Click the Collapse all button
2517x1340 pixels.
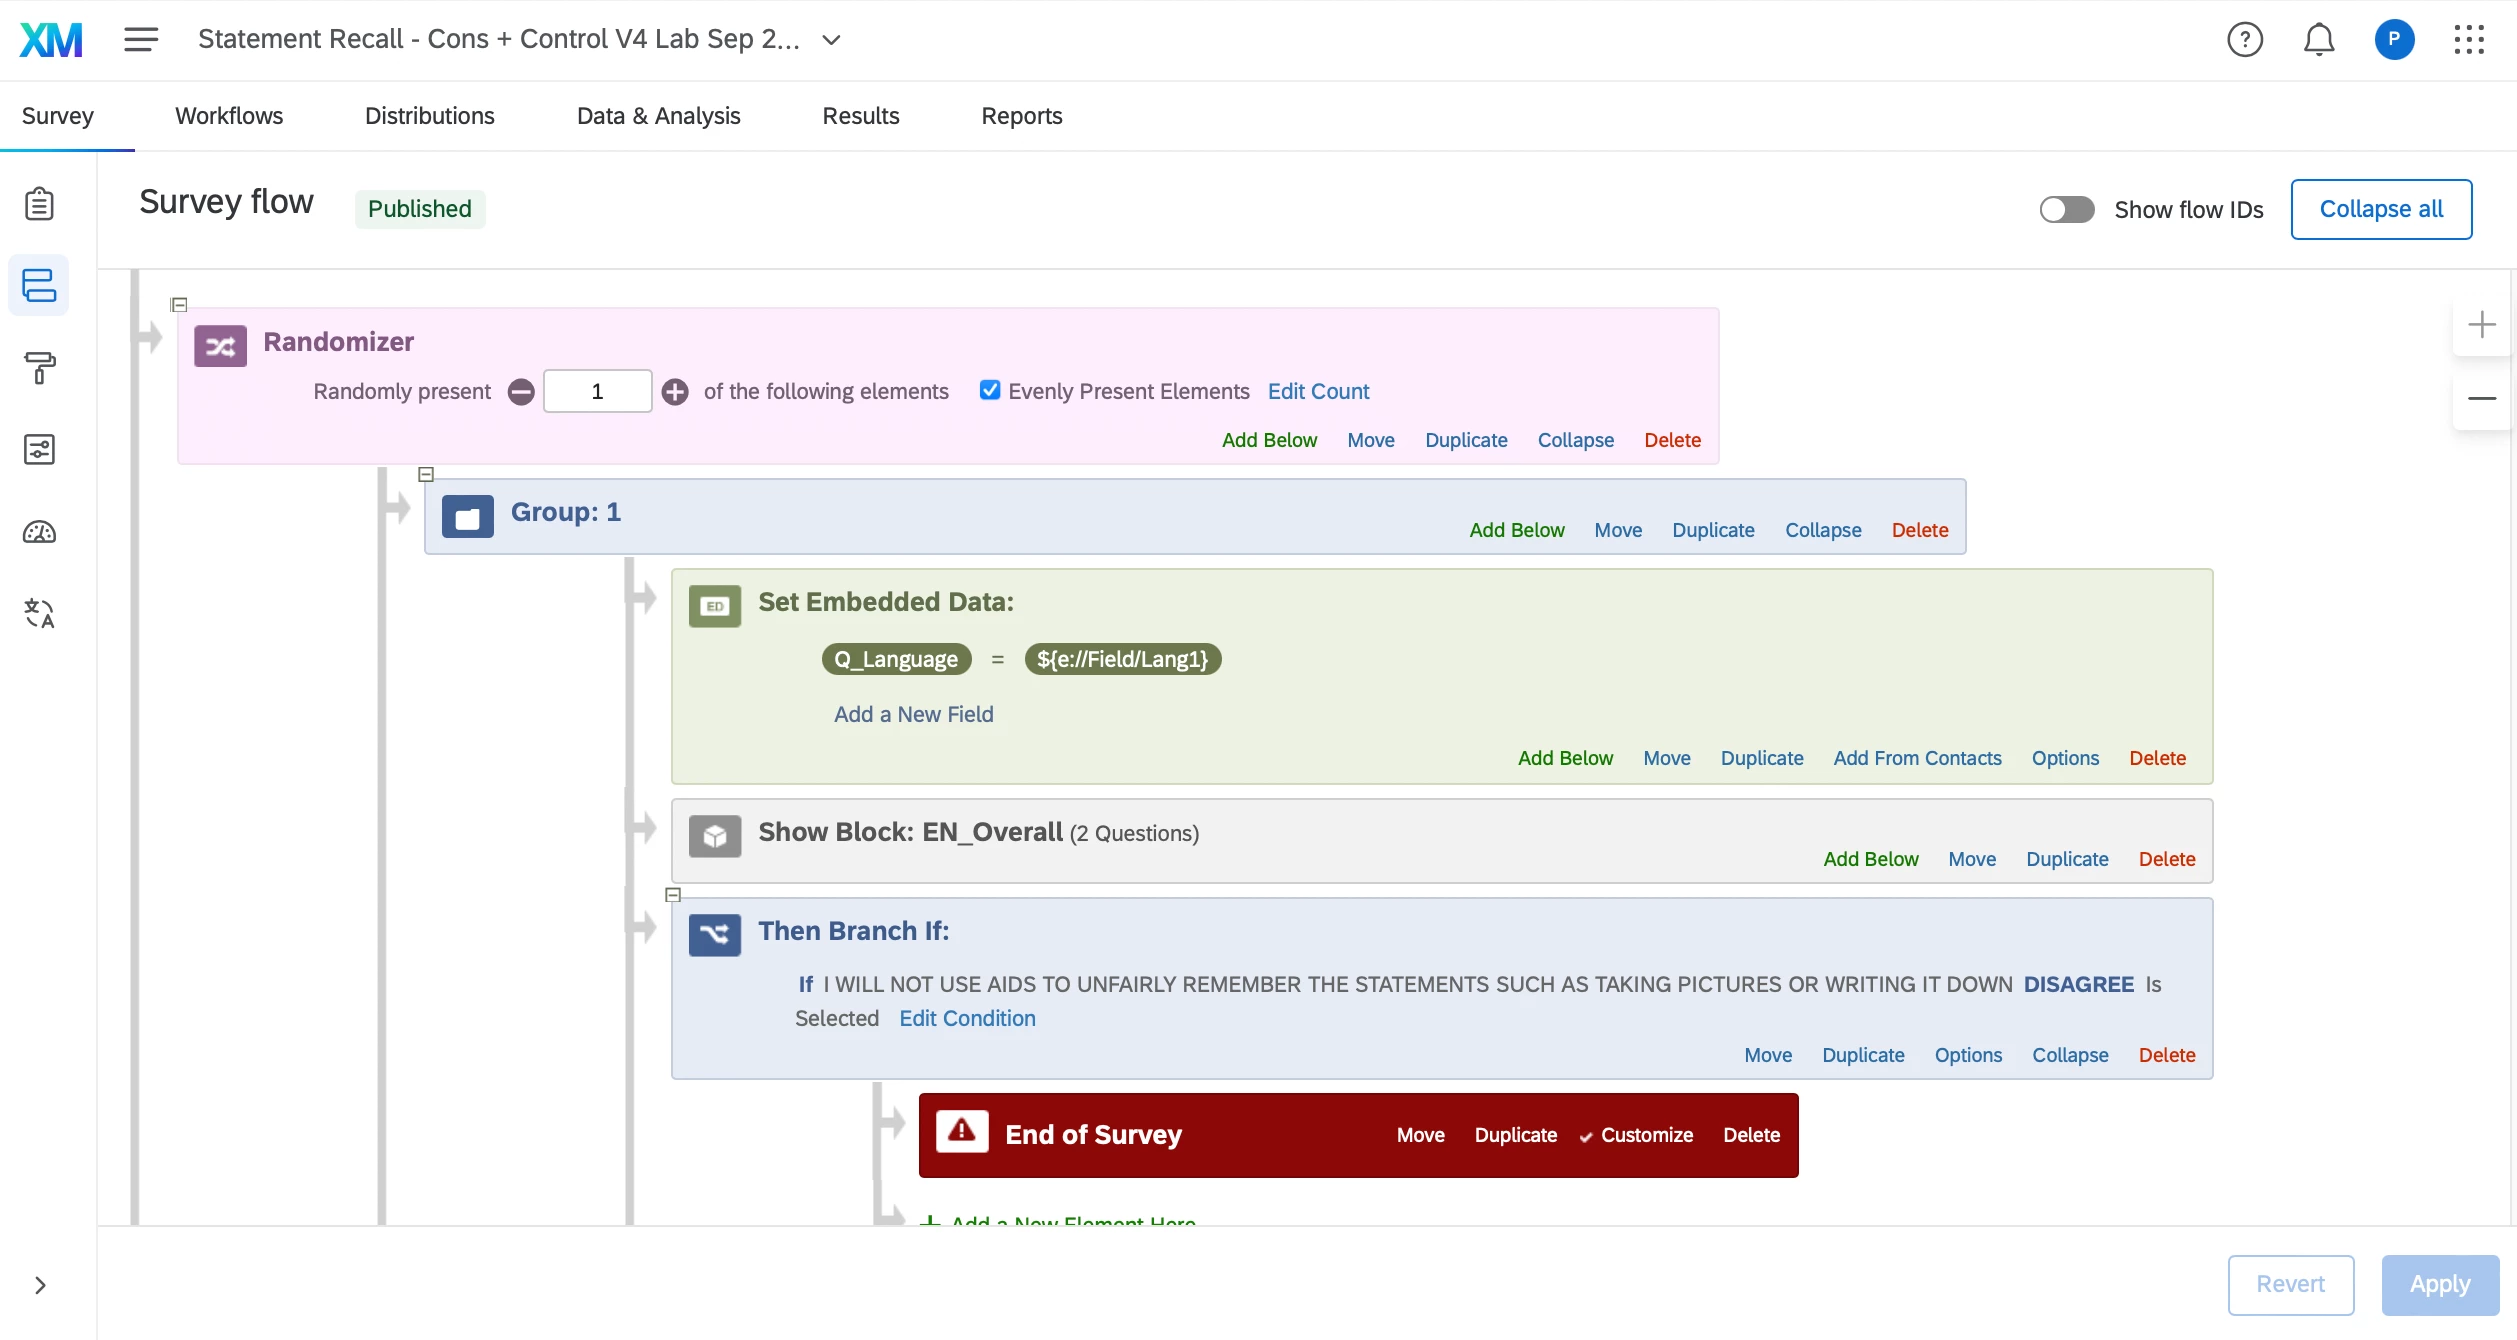[2380, 209]
